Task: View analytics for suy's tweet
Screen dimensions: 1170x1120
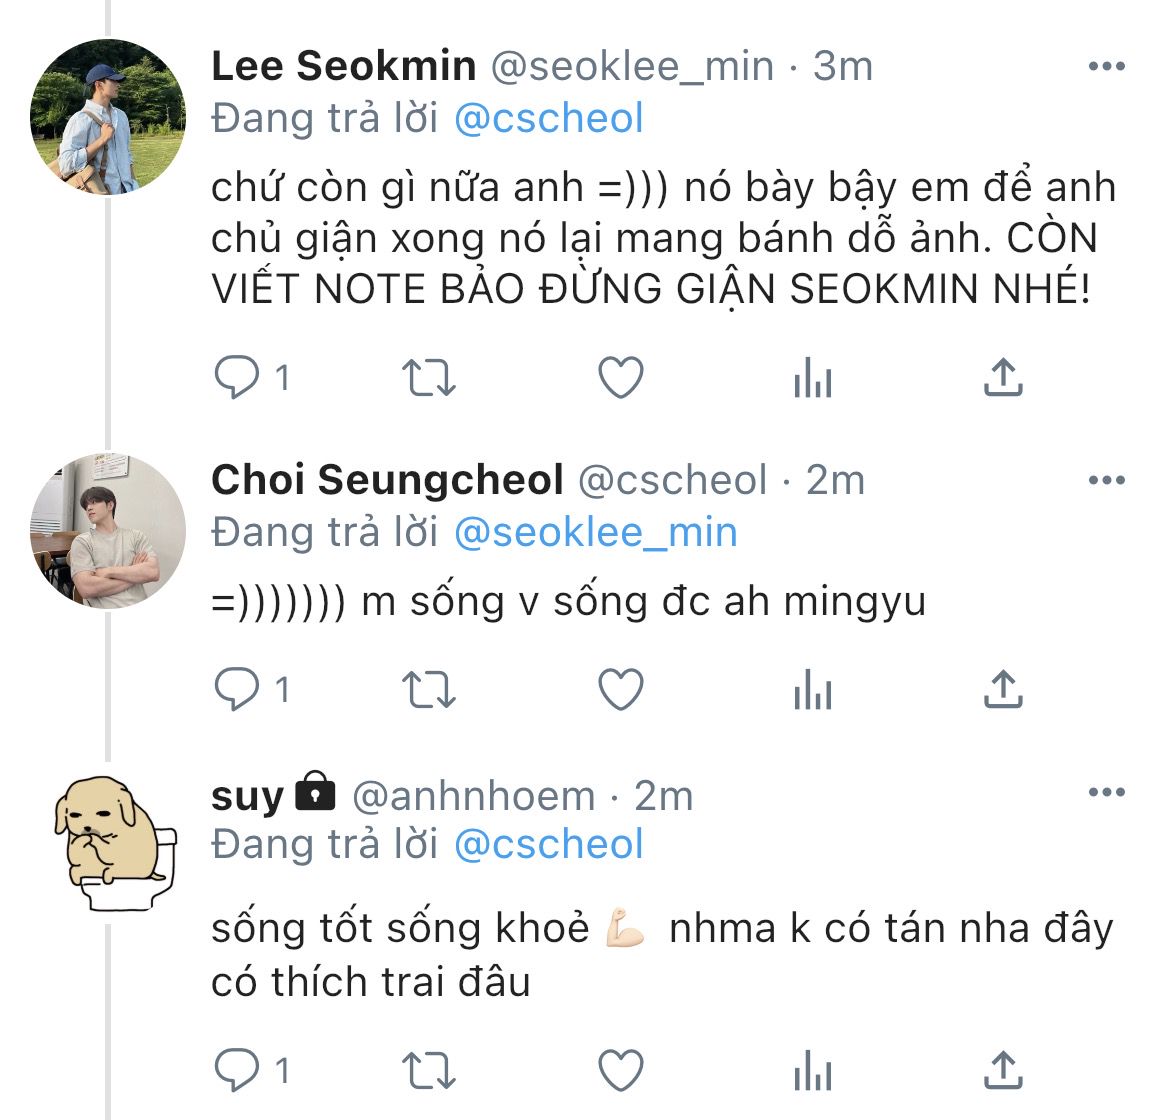Action: 812,1071
